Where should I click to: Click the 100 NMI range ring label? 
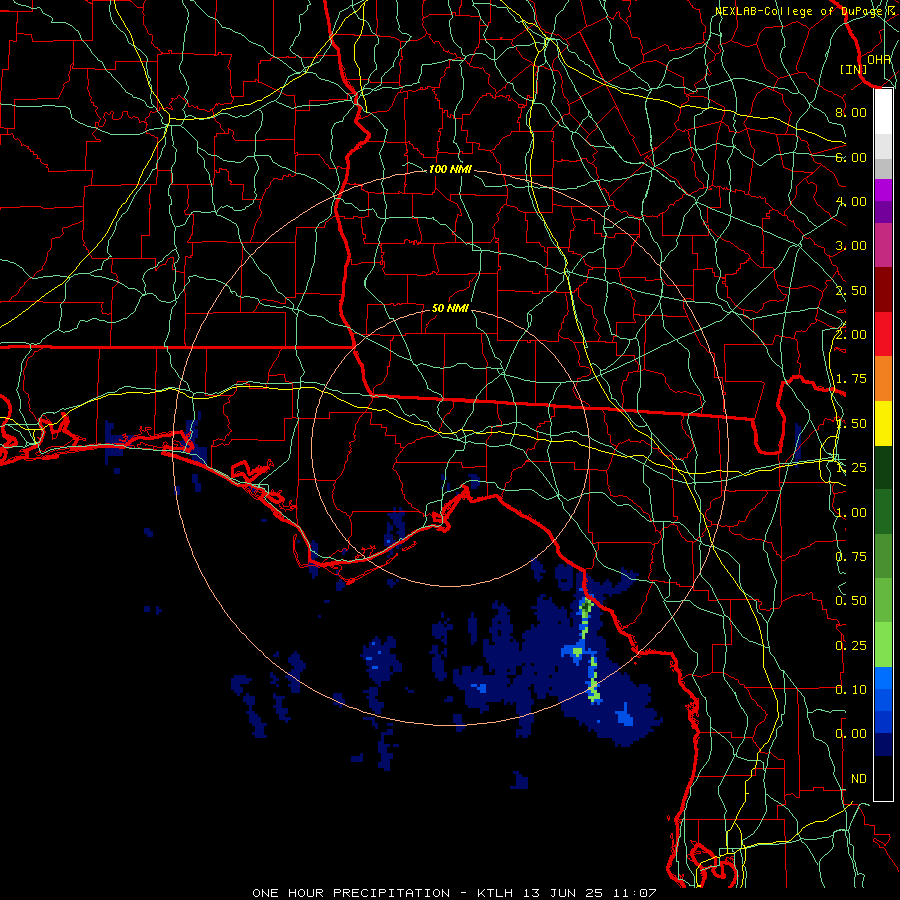pos(450,169)
